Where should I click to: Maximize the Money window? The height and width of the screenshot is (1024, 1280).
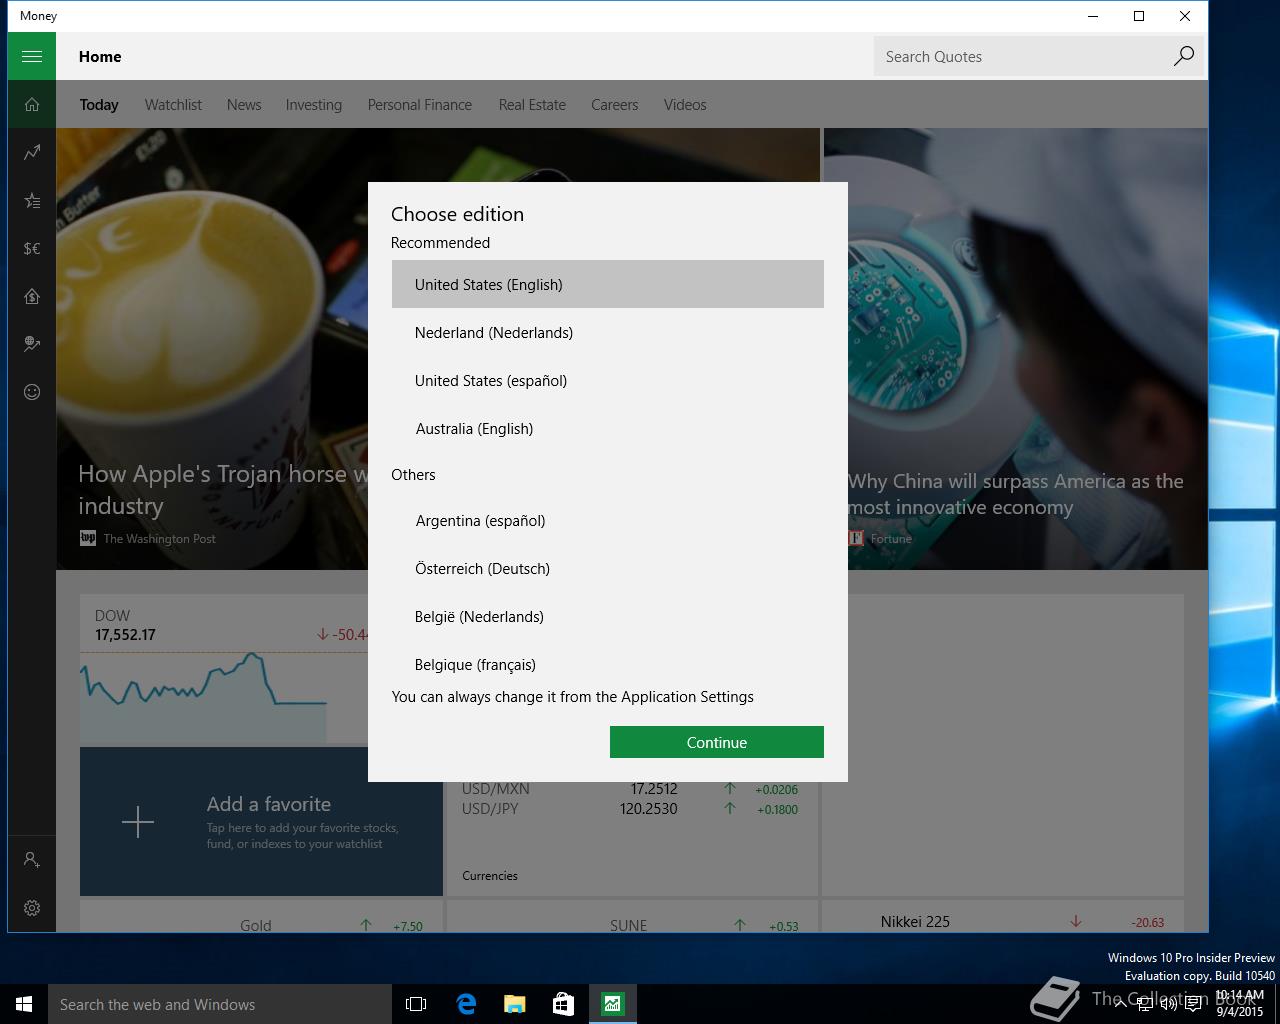click(x=1139, y=16)
